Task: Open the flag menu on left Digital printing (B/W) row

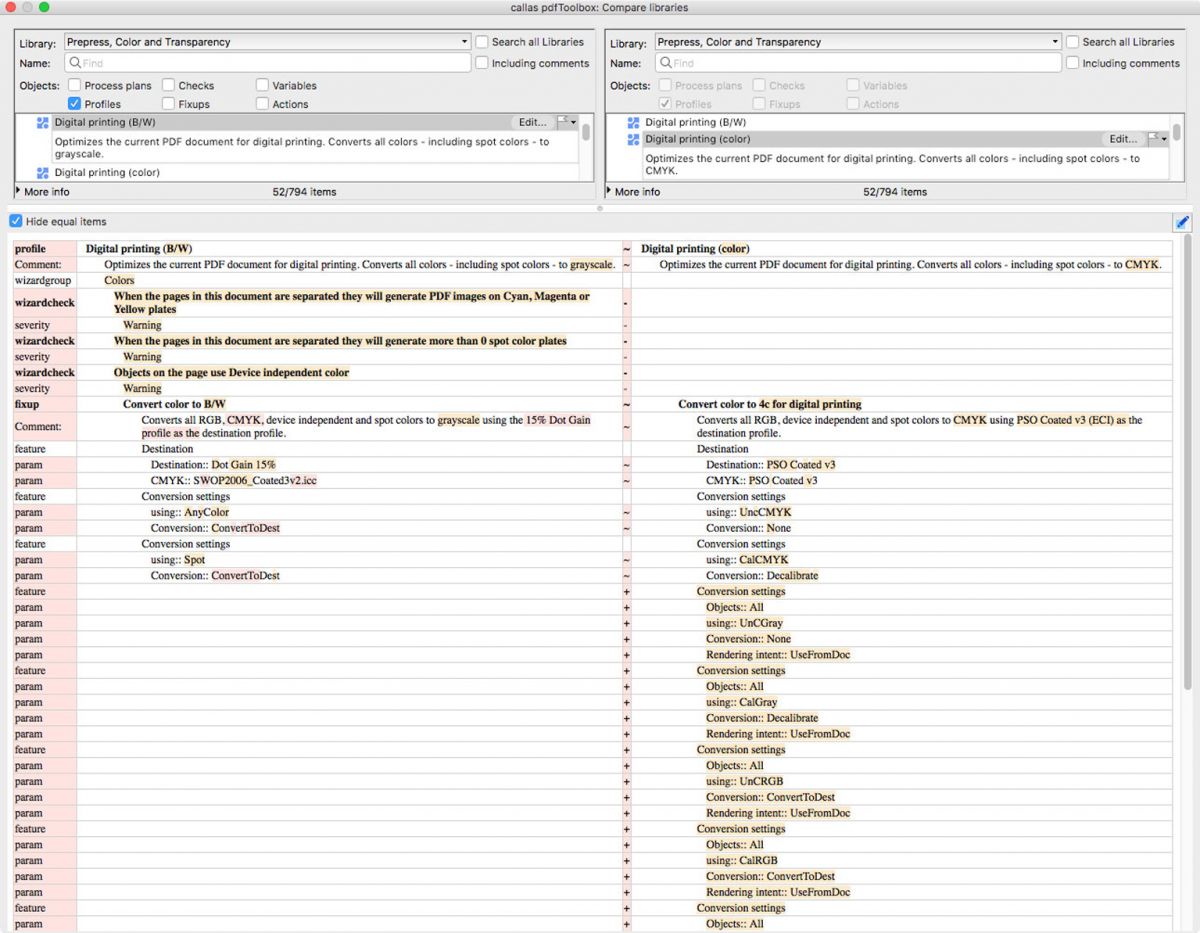Action: click(567, 122)
